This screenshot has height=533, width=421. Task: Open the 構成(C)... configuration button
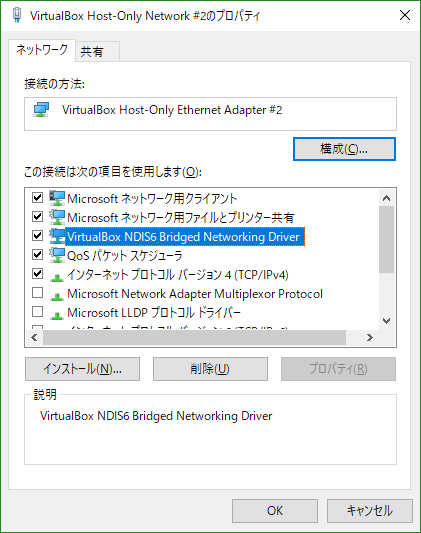[x=344, y=149]
